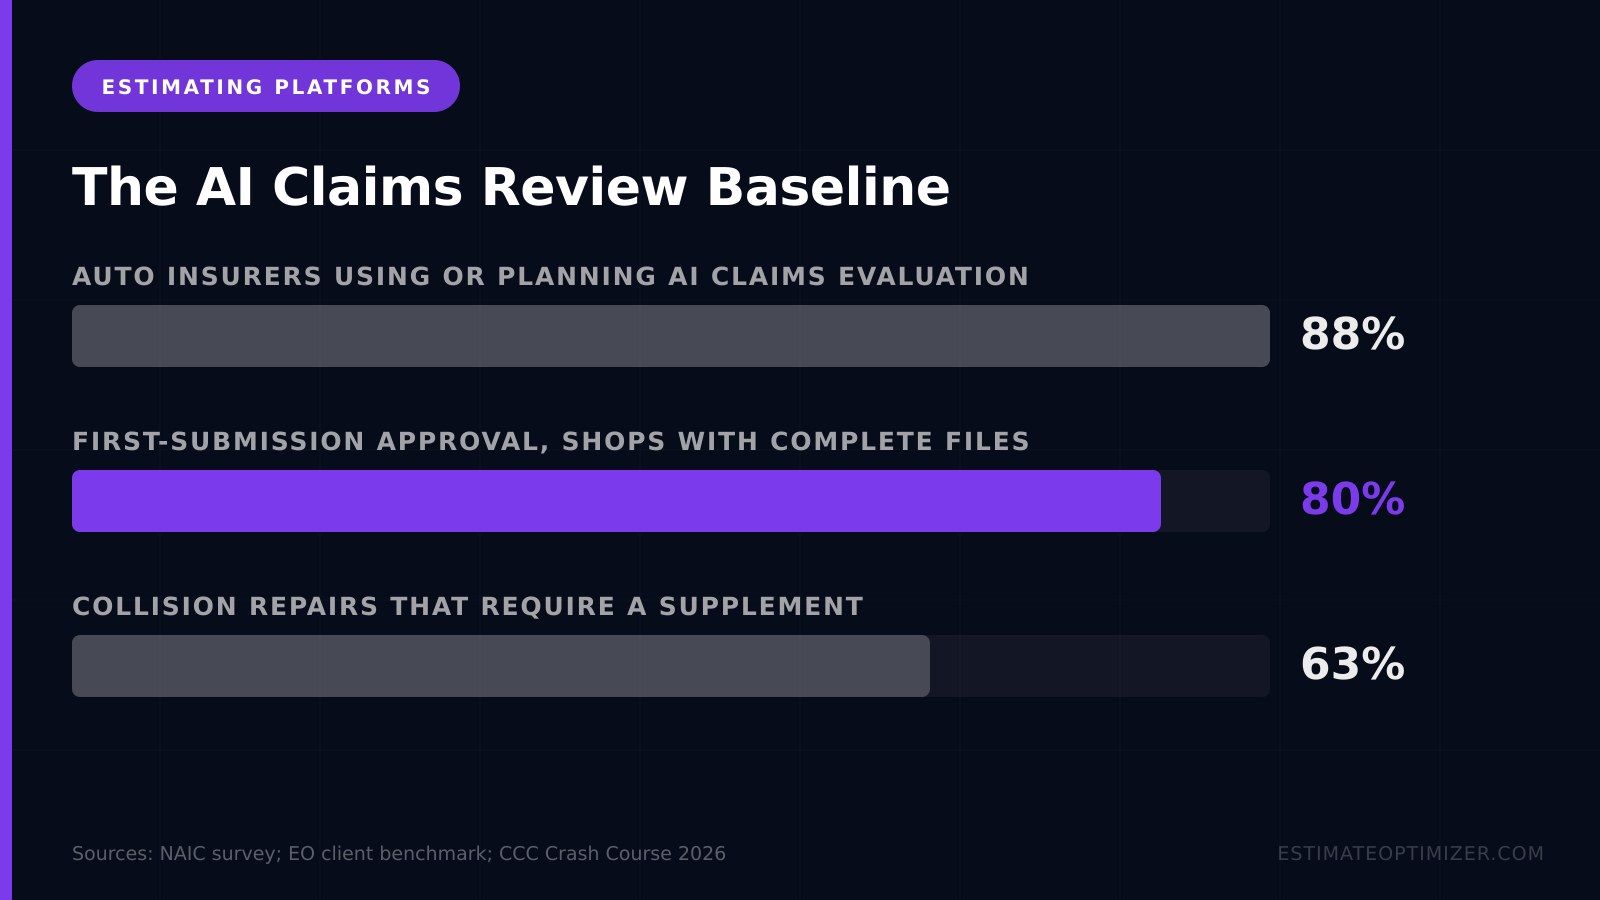Click the auto insurers AI evaluation heading
This screenshot has width=1600, height=900.
(550, 276)
